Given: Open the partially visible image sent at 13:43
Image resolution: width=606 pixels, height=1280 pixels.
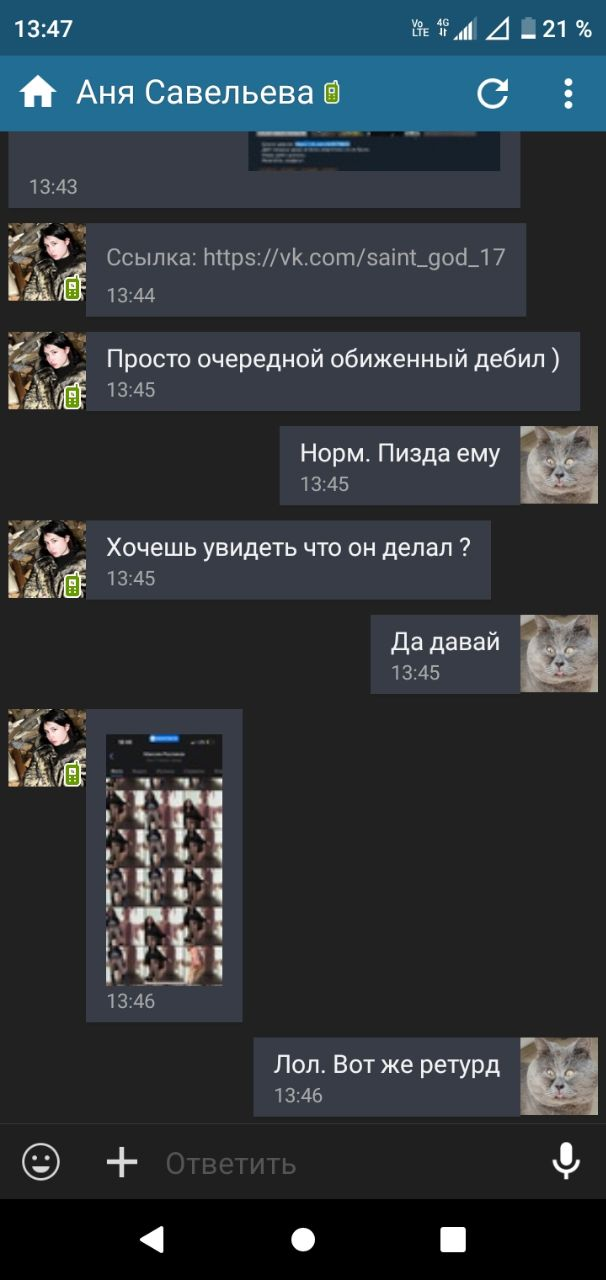Looking at the screenshot, I should click(x=374, y=150).
